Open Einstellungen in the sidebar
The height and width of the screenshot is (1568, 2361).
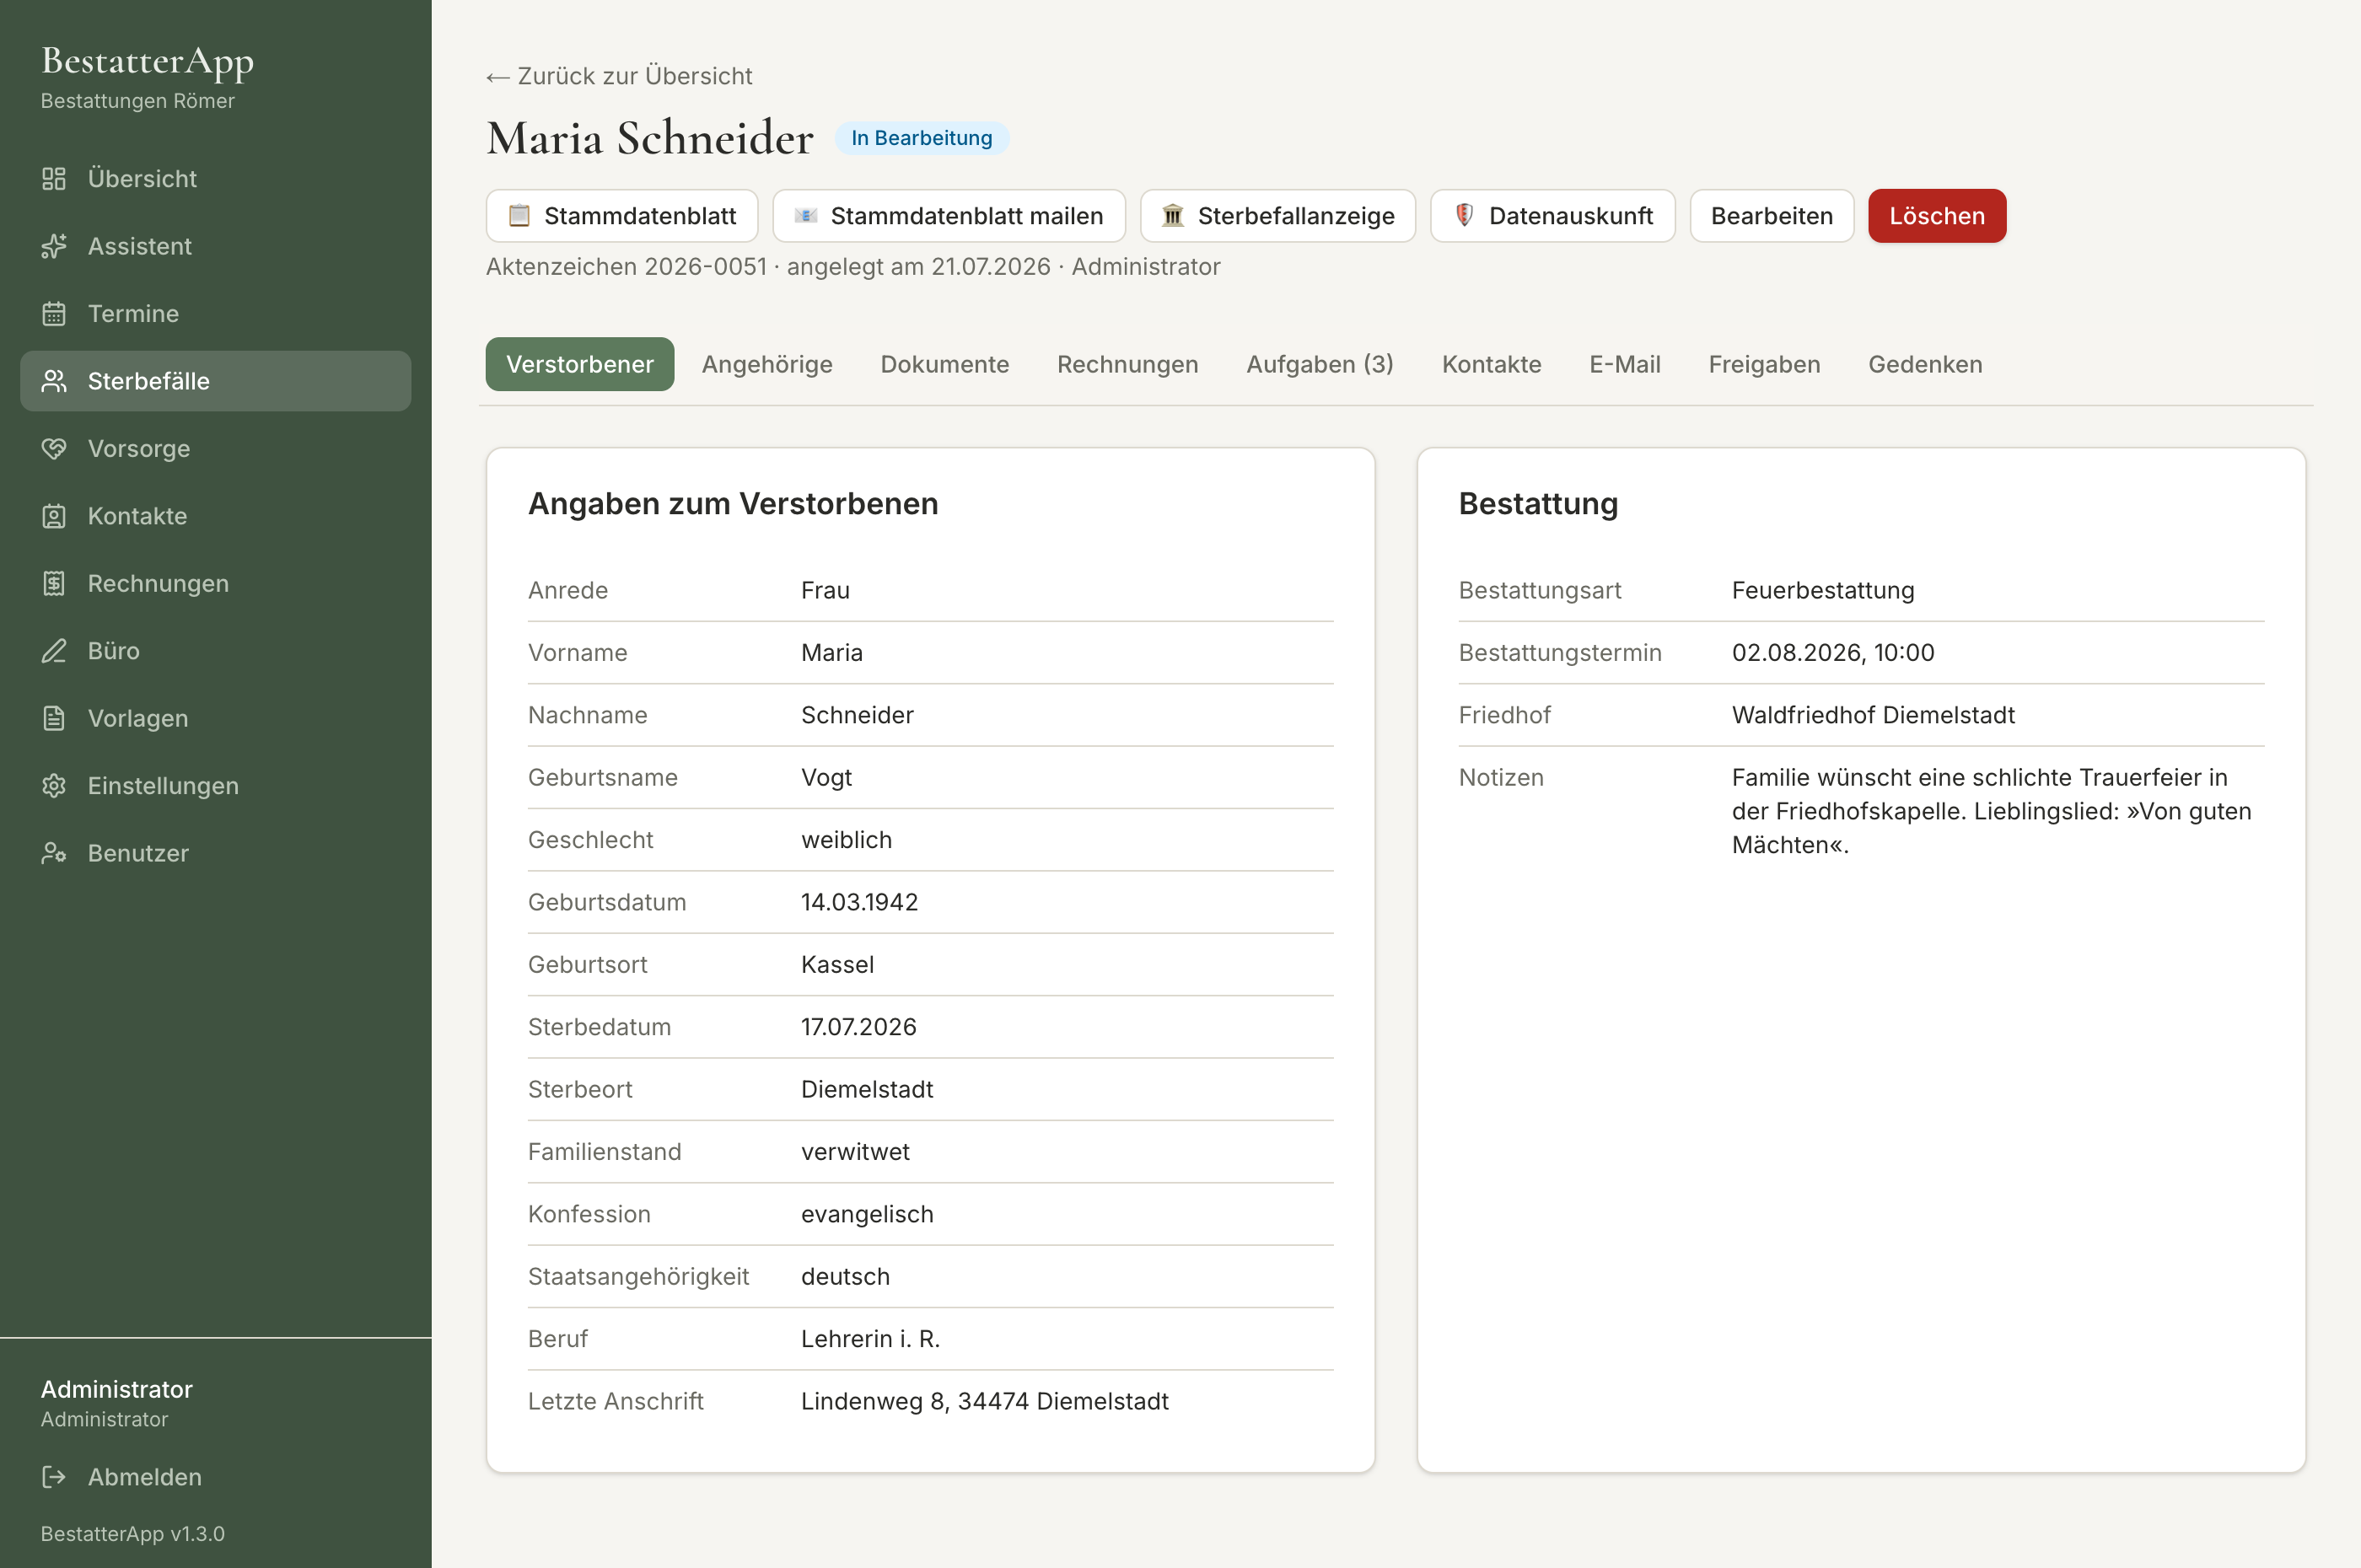pos(215,786)
